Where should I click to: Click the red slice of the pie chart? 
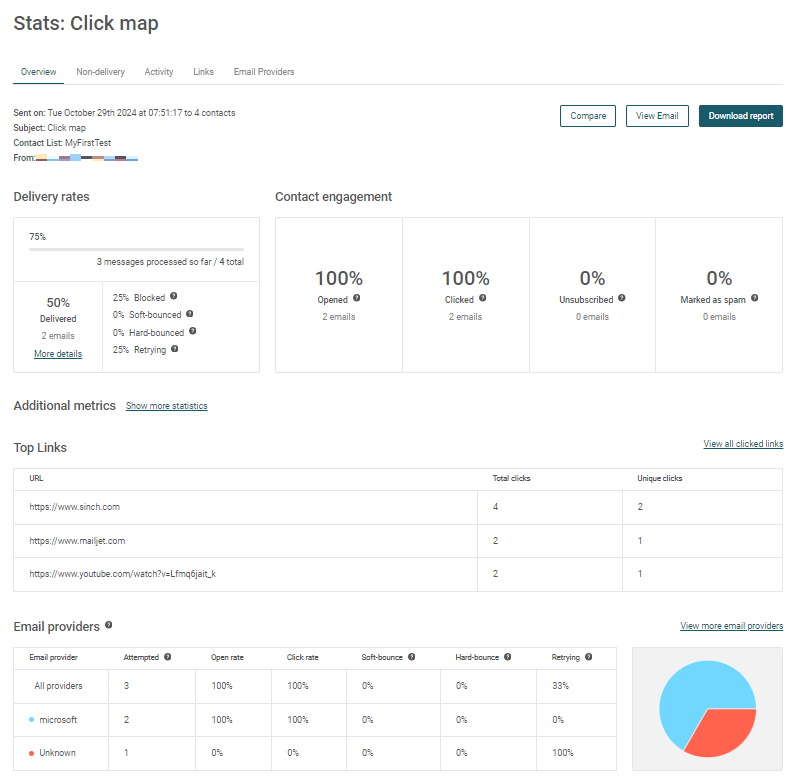pyautogui.click(x=722, y=733)
